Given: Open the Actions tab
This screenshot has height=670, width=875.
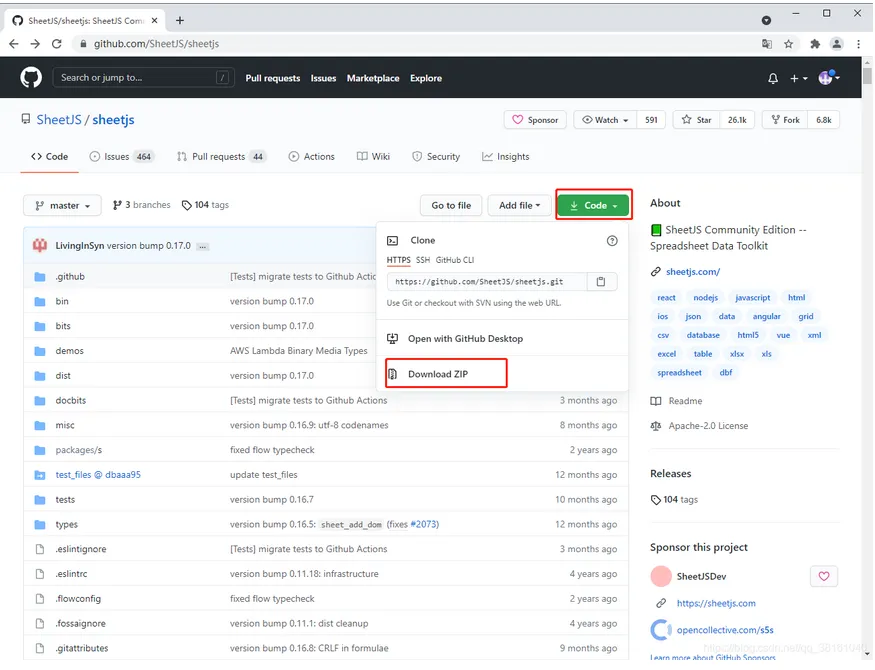Looking at the screenshot, I should click(x=311, y=157).
